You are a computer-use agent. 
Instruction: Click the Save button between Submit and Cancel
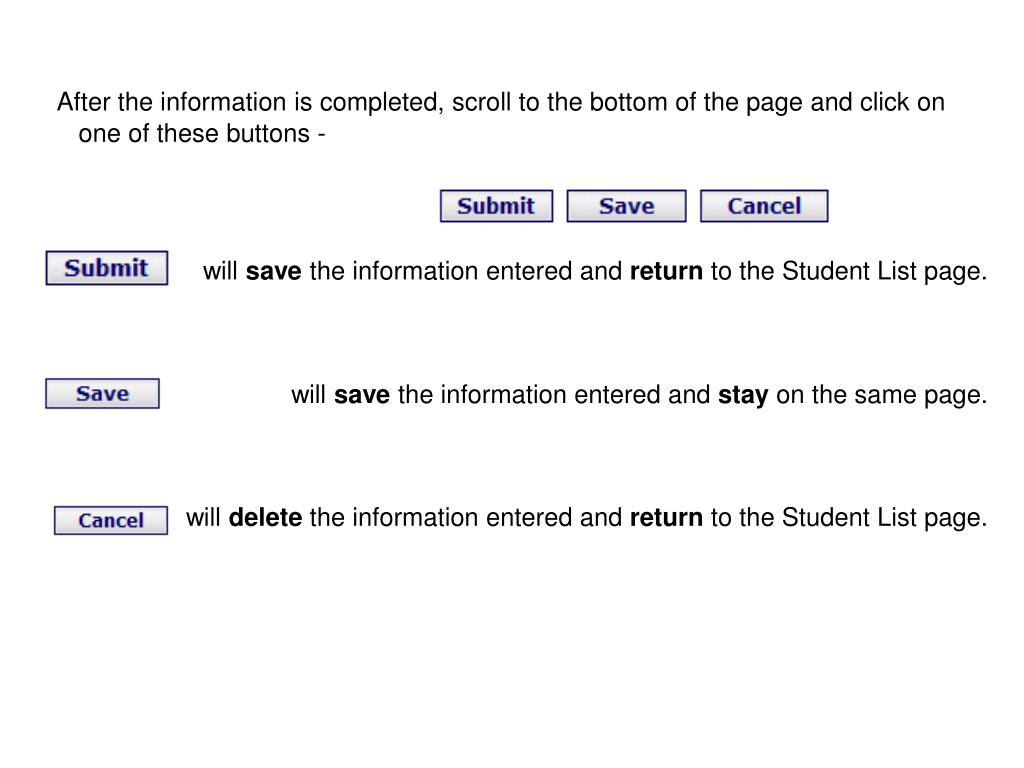tap(626, 206)
